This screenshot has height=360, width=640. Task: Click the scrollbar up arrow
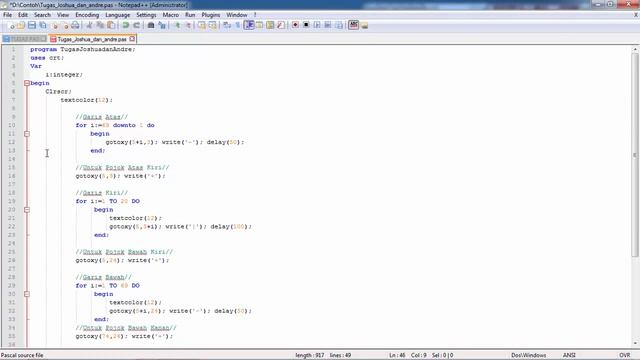tap(635, 49)
